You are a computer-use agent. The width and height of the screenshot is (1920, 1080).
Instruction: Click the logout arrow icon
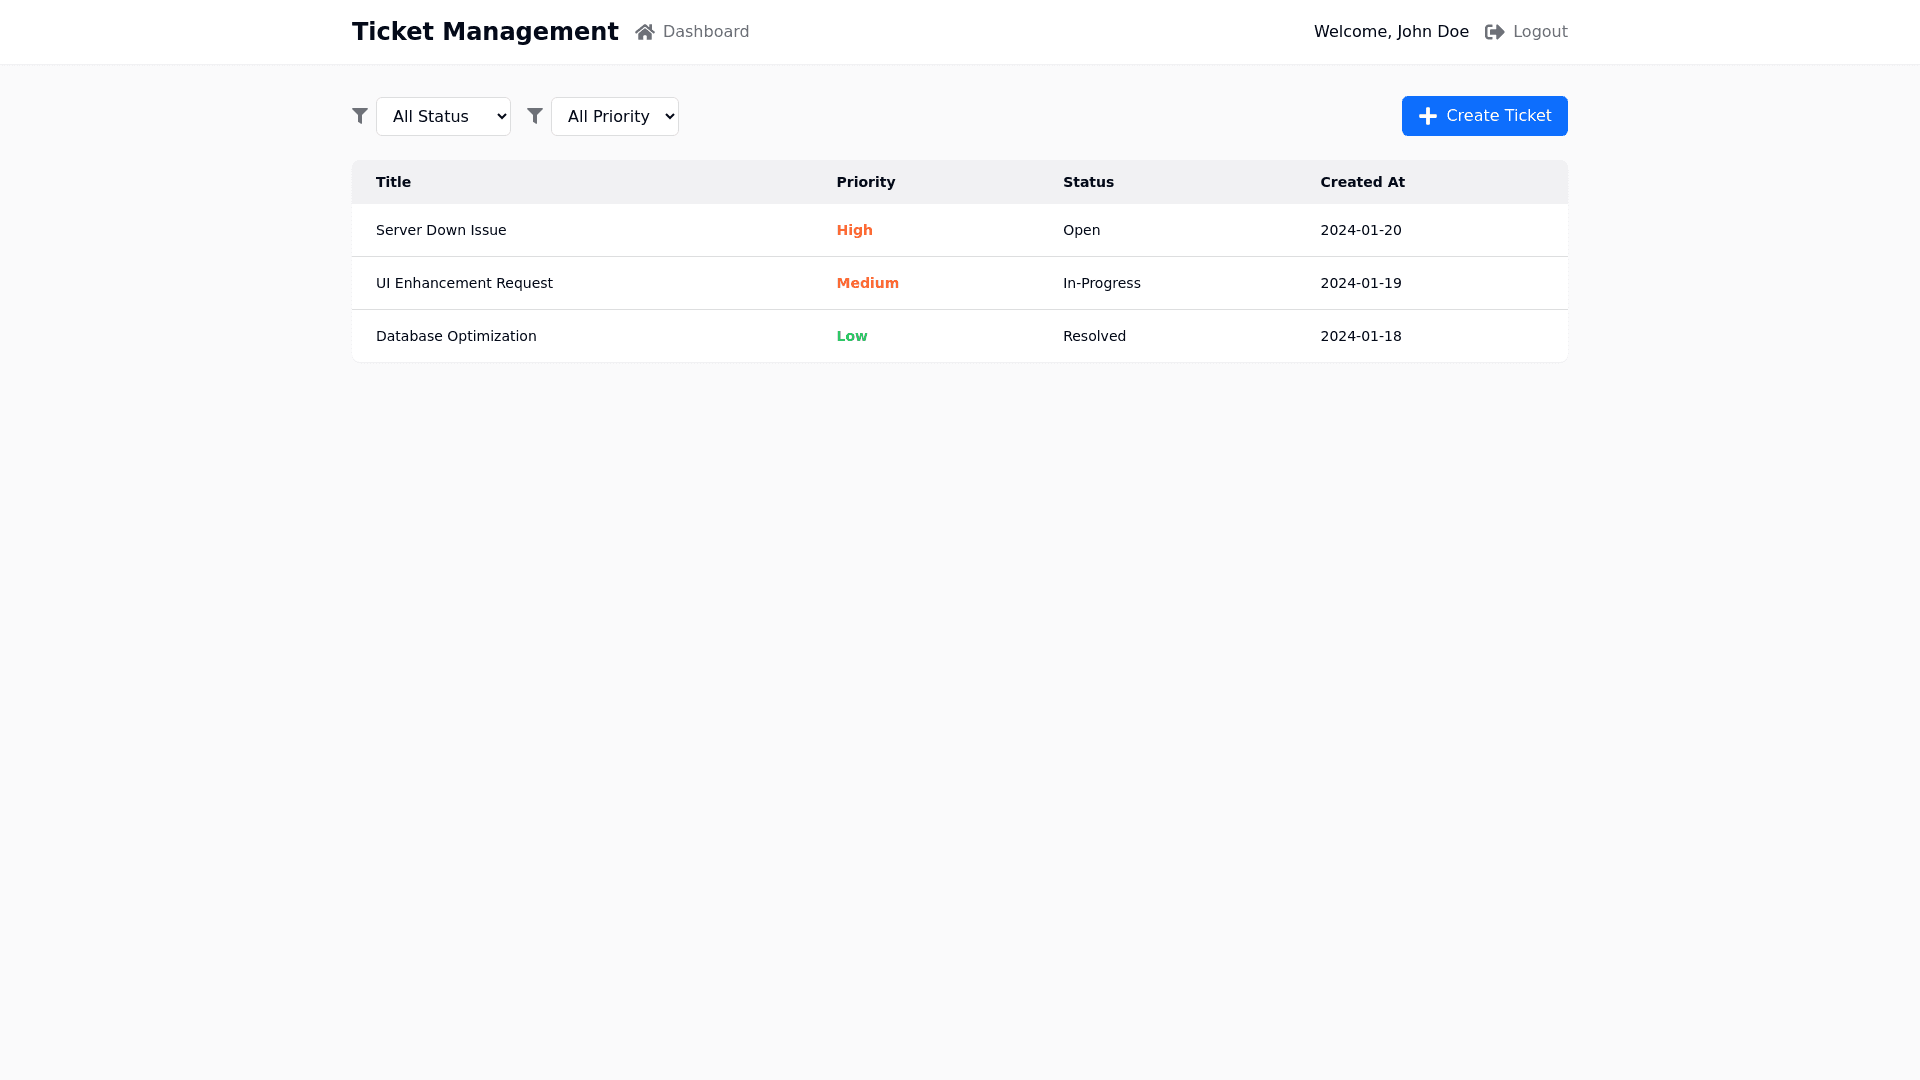coord(1494,32)
